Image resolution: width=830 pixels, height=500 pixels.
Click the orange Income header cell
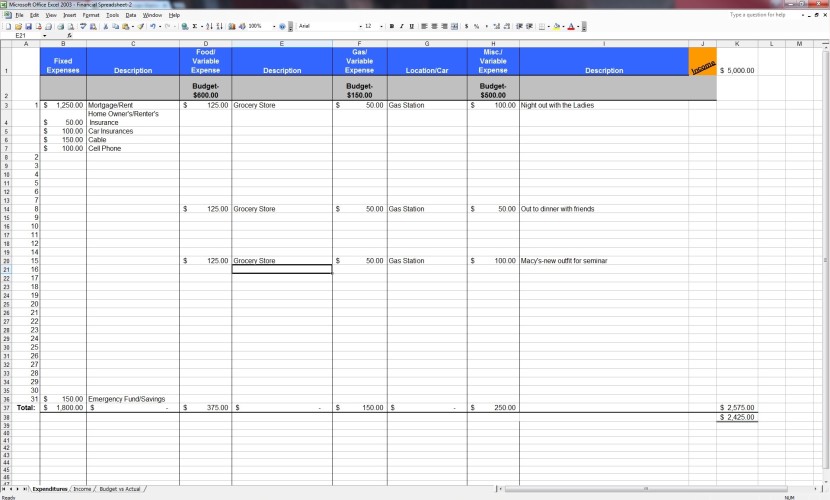(x=702, y=61)
